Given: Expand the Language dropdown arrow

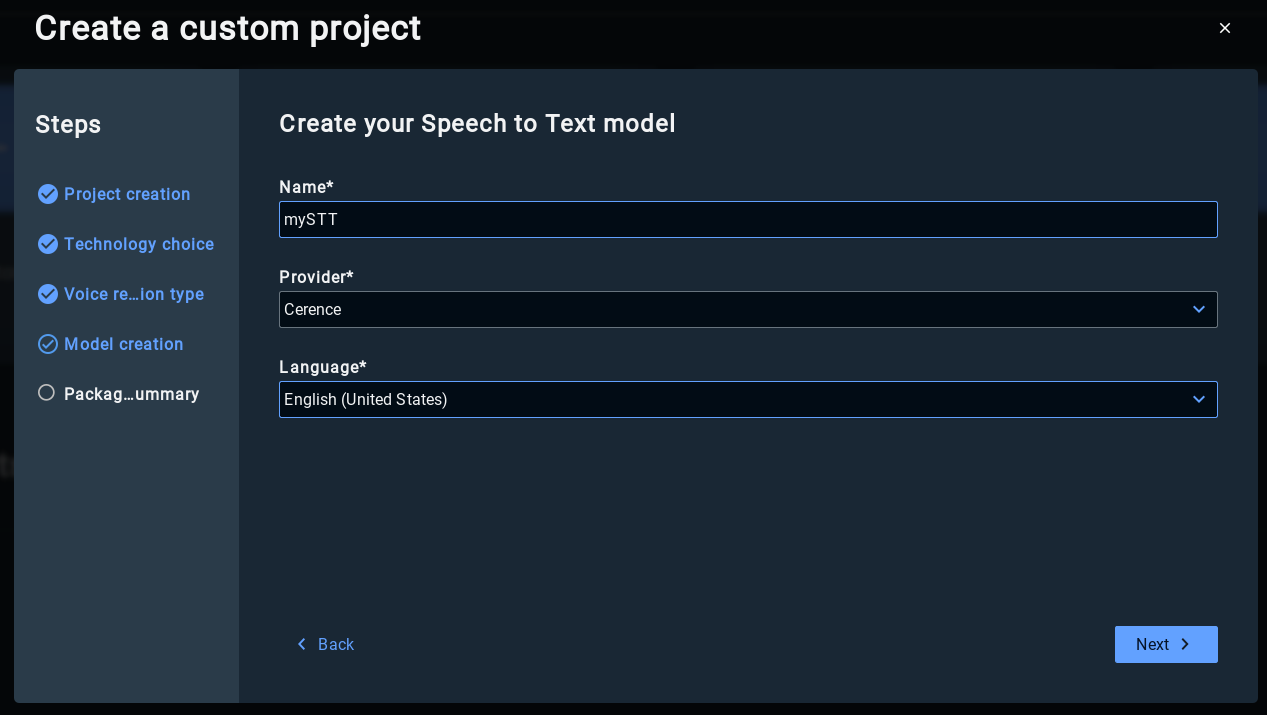Looking at the screenshot, I should [1198, 400].
